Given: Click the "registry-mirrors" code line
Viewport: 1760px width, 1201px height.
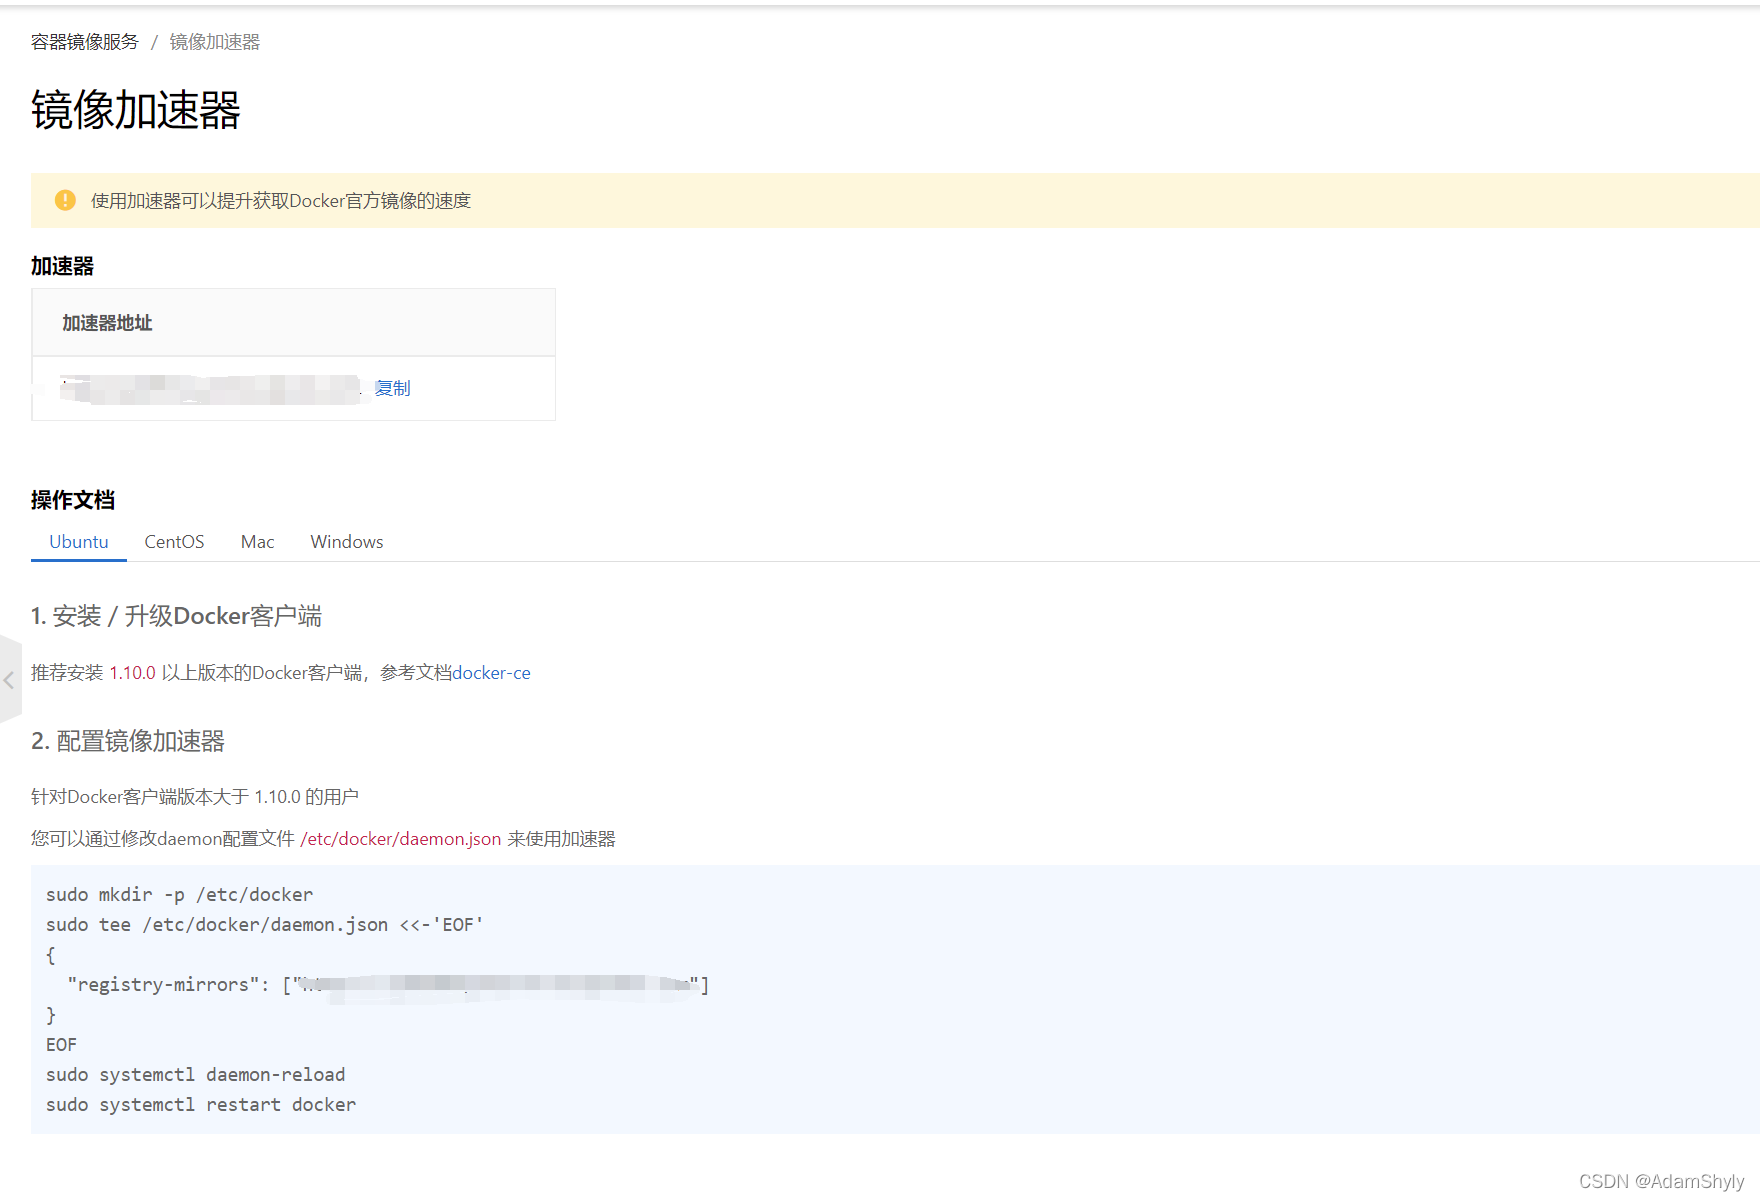Looking at the screenshot, I should point(388,985).
